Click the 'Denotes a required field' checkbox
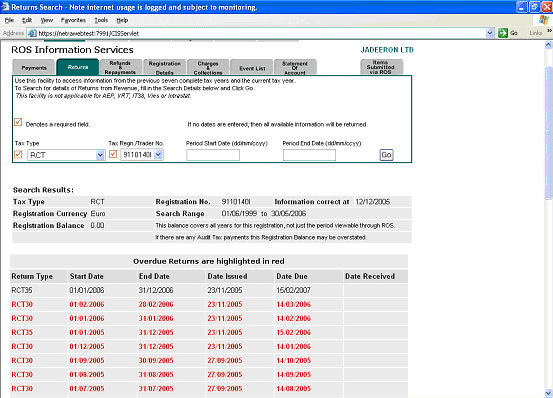 pos(18,122)
